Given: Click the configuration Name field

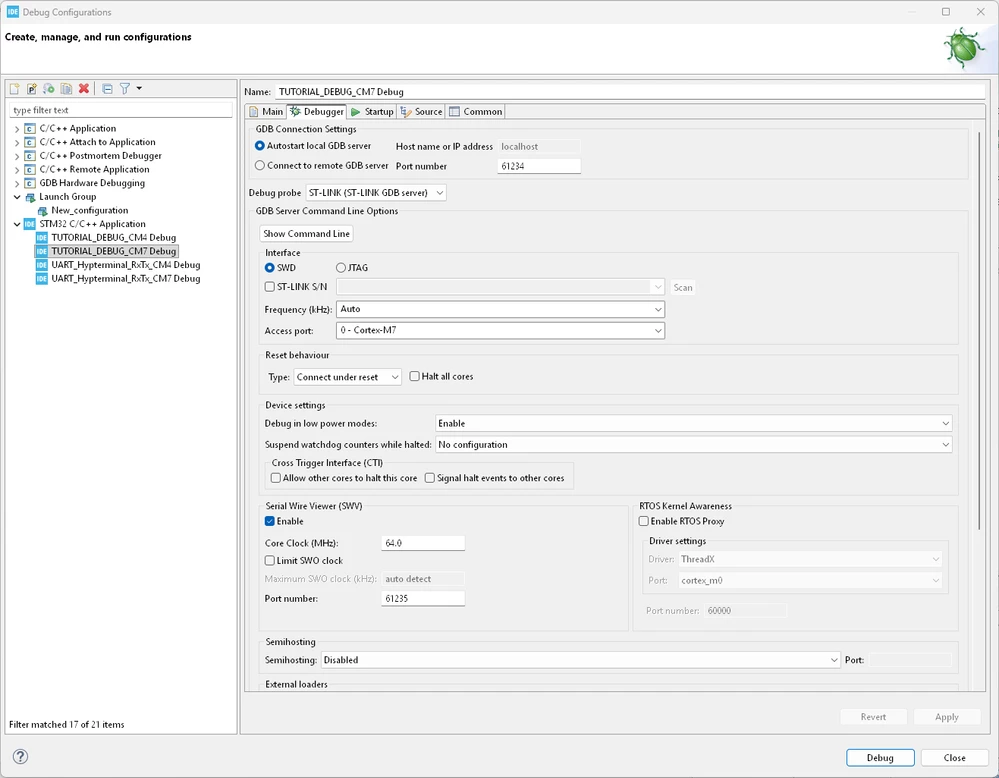Looking at the screenshot, I should click(x=630, y=92).
